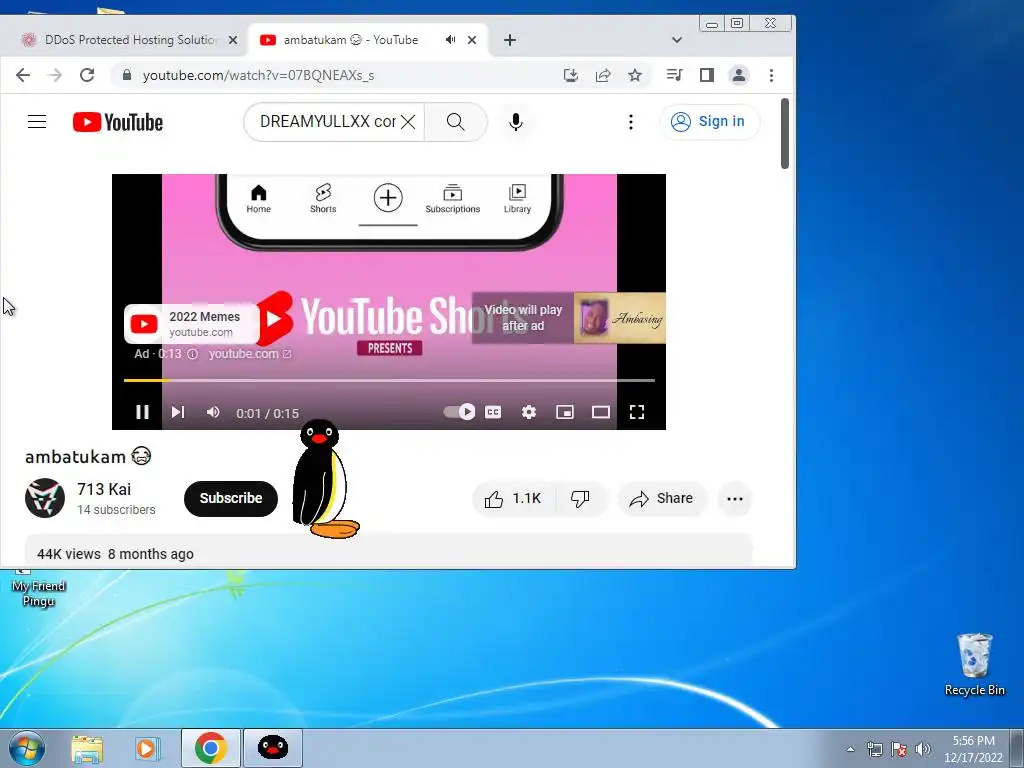Subscribe to 713 Kai
The width and height of the screenshot is (1024, 768).
click(231, 498)
